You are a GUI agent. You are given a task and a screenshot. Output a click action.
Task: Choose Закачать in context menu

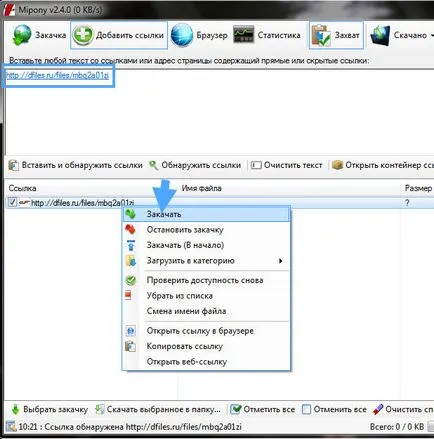pyautogui.click(x=206, y=214)
